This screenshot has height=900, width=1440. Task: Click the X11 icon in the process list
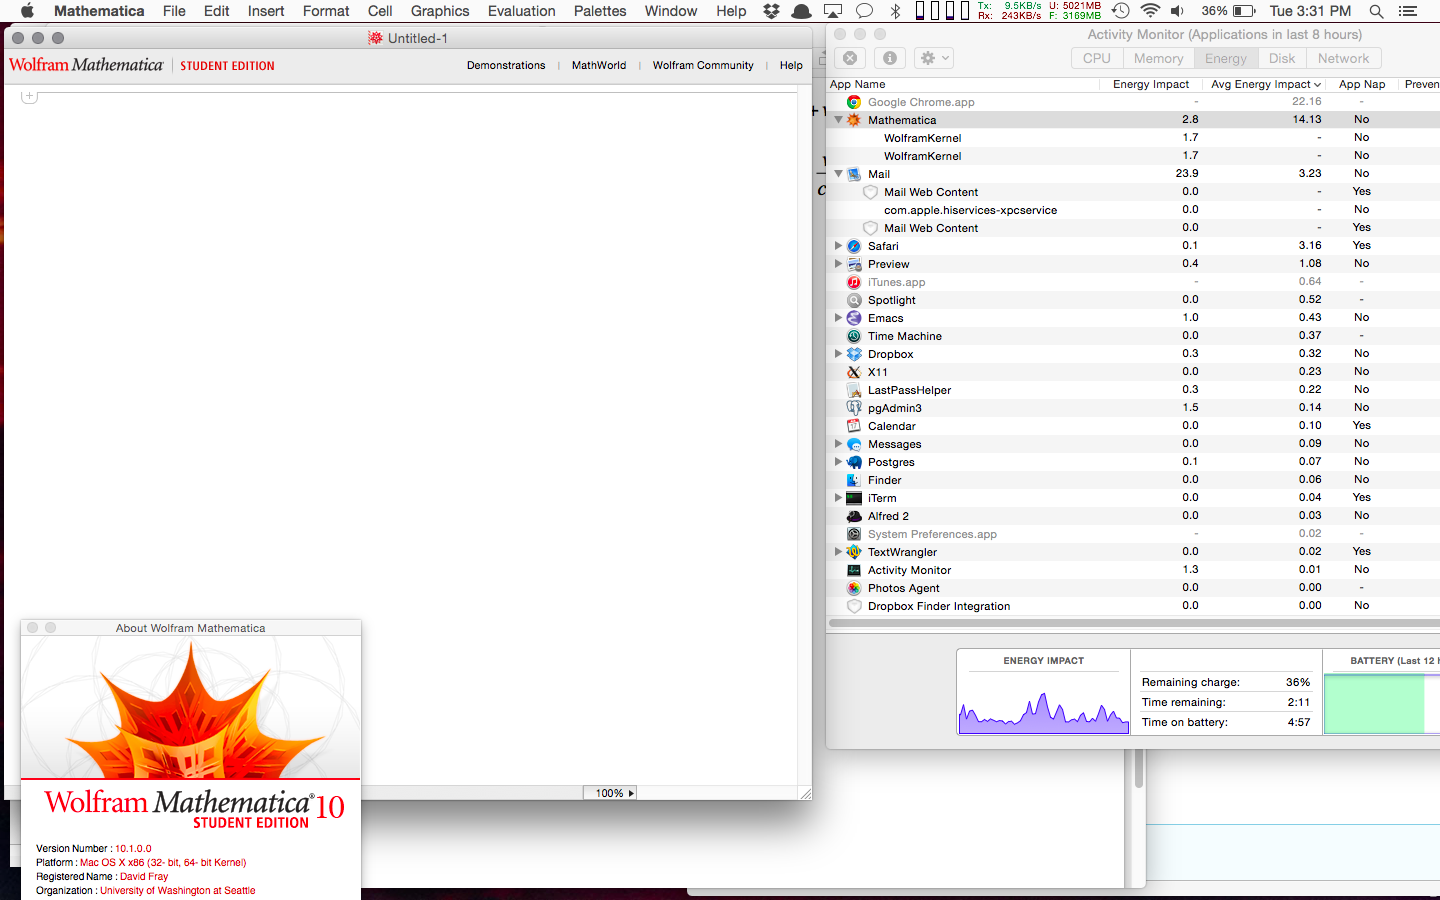854,372
